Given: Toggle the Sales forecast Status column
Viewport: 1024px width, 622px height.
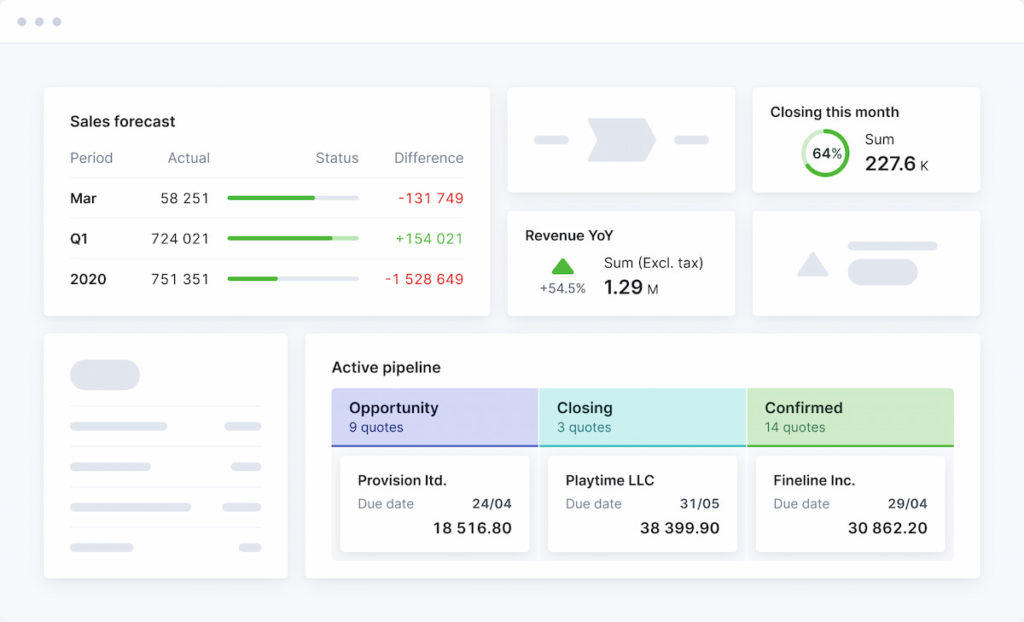Looking at the screenshot, I should point(337,158).
